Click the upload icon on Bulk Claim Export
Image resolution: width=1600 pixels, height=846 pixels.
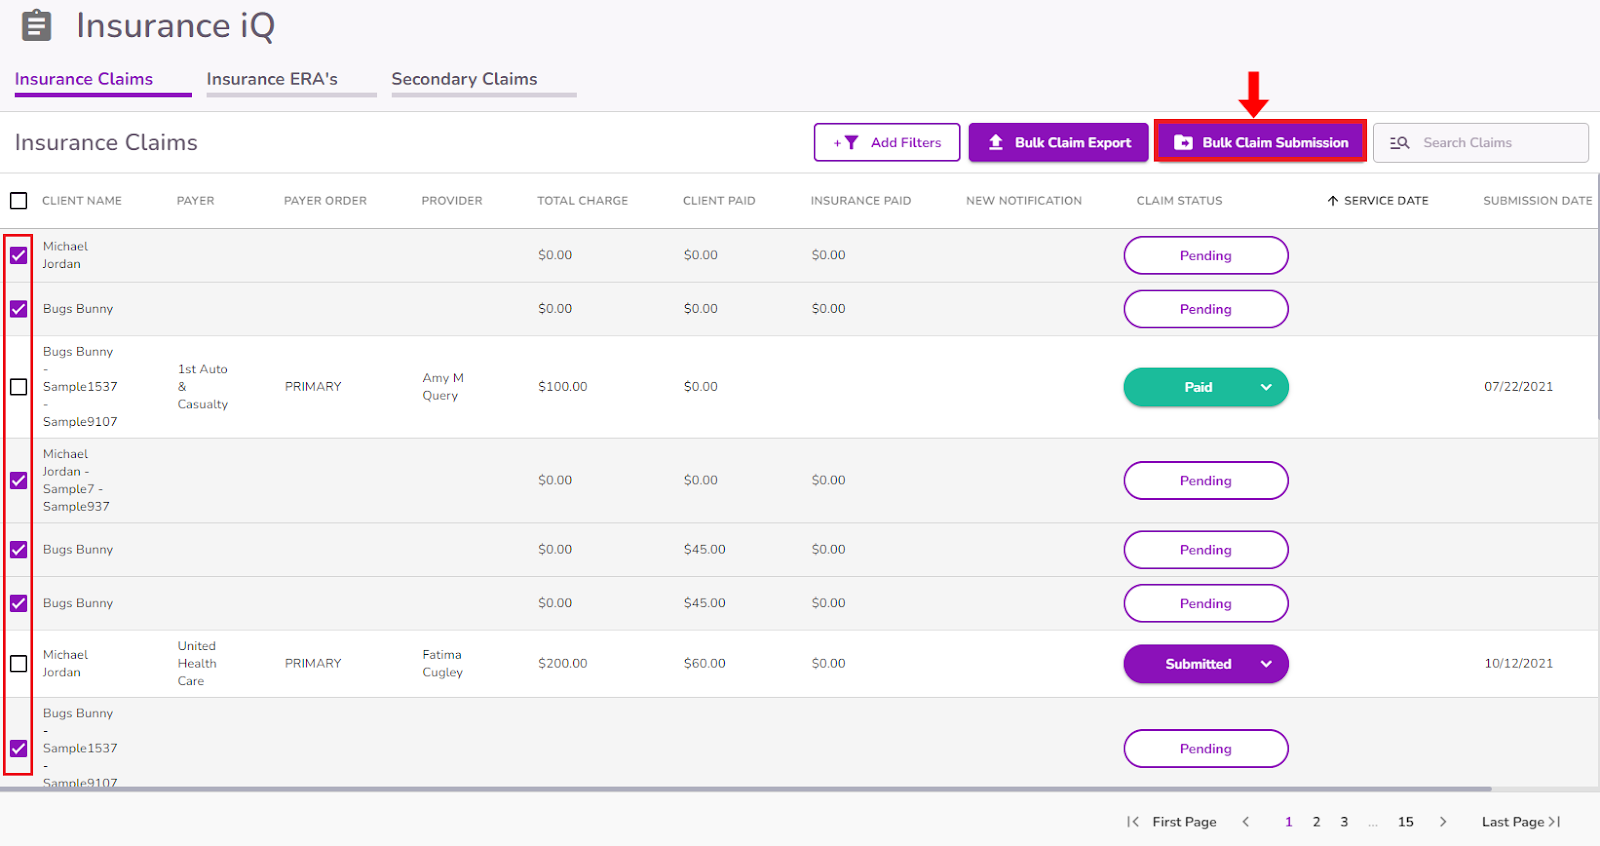coord(996,143)
